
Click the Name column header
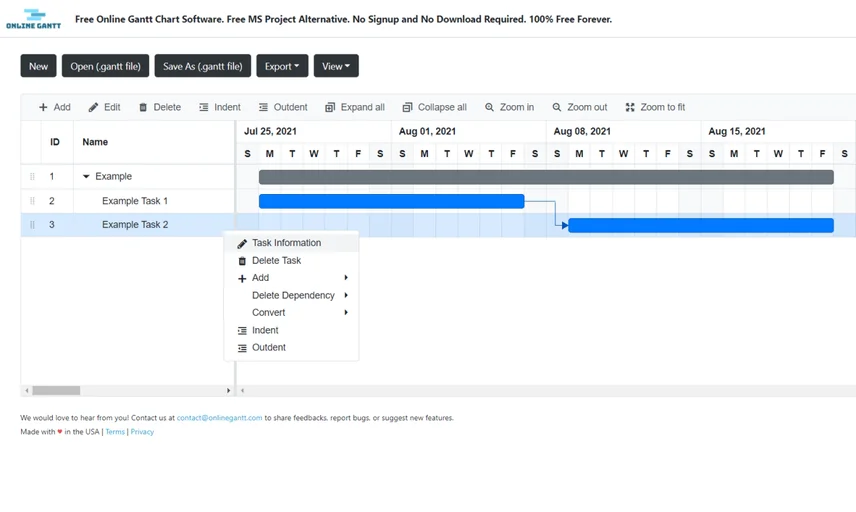click(x=154, y=142)
